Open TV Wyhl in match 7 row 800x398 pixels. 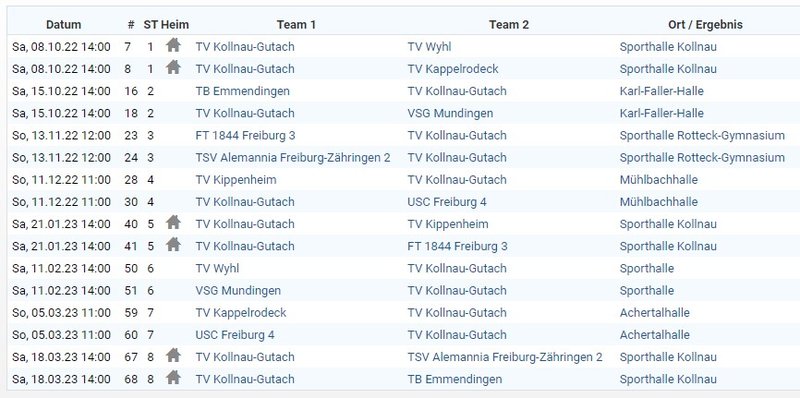(x=429, y=47)
